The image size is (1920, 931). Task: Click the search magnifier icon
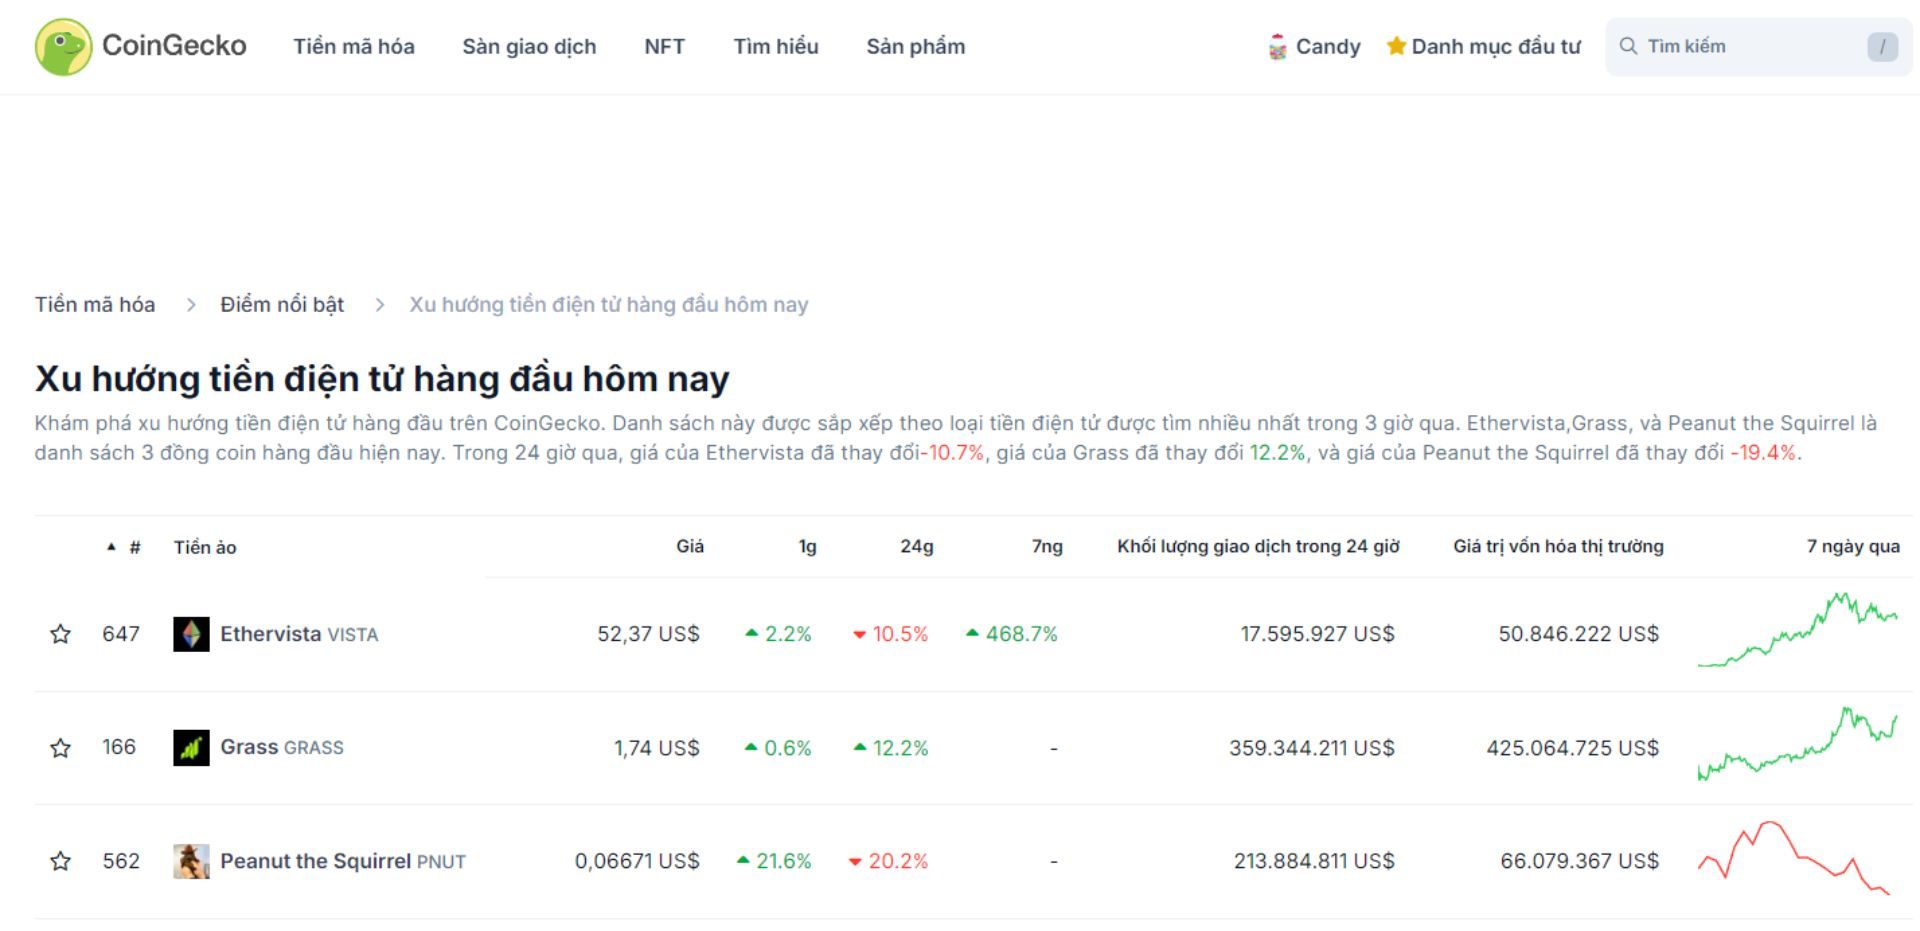tap(1629, 45)
